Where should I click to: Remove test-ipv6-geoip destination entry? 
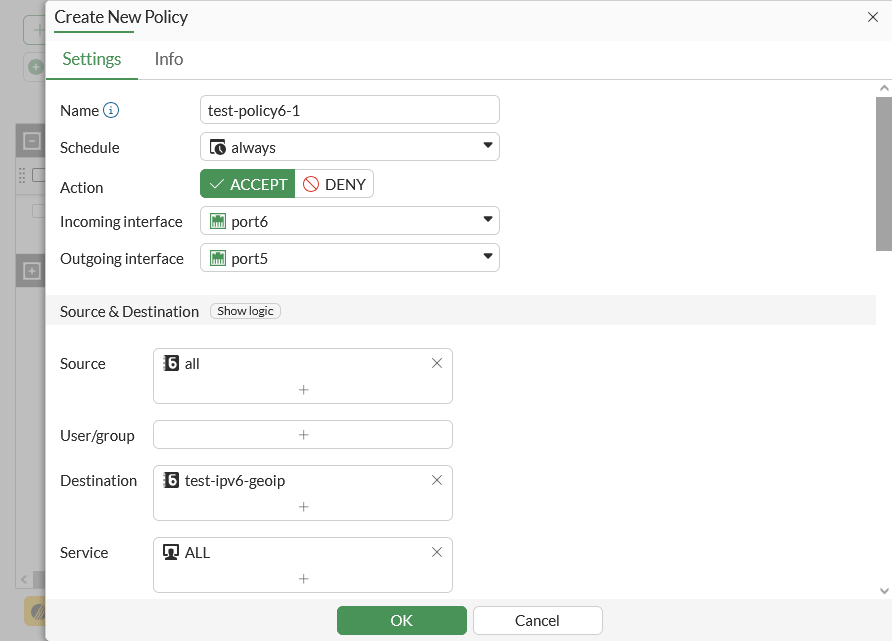436,480
